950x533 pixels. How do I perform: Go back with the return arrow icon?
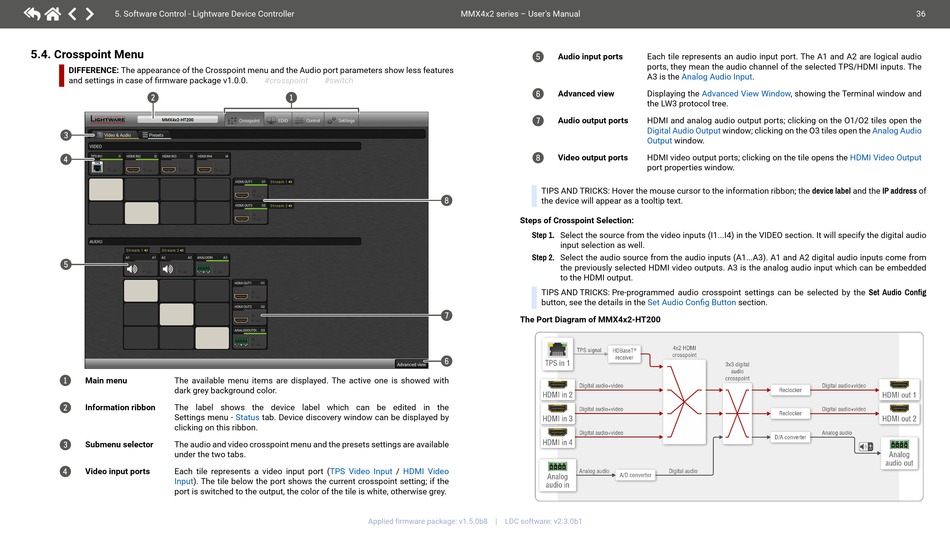[32, 13]
